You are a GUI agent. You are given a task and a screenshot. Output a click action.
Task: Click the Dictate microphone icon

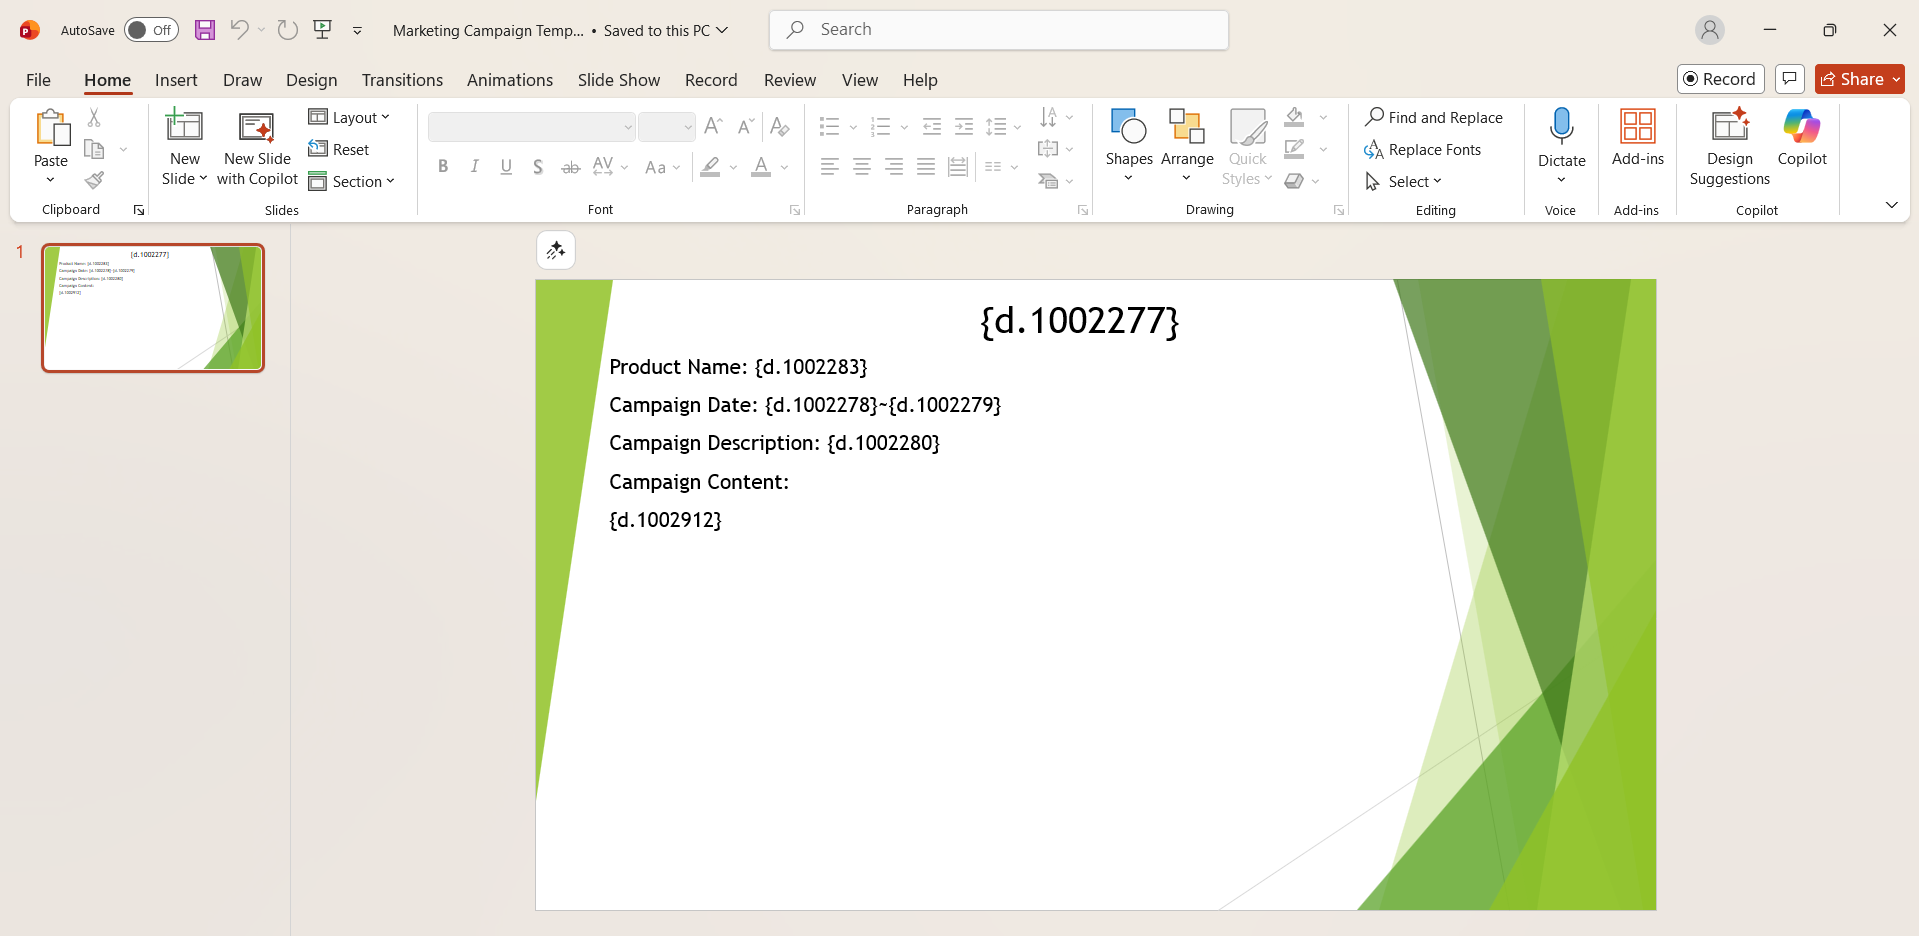[1561, 128]
